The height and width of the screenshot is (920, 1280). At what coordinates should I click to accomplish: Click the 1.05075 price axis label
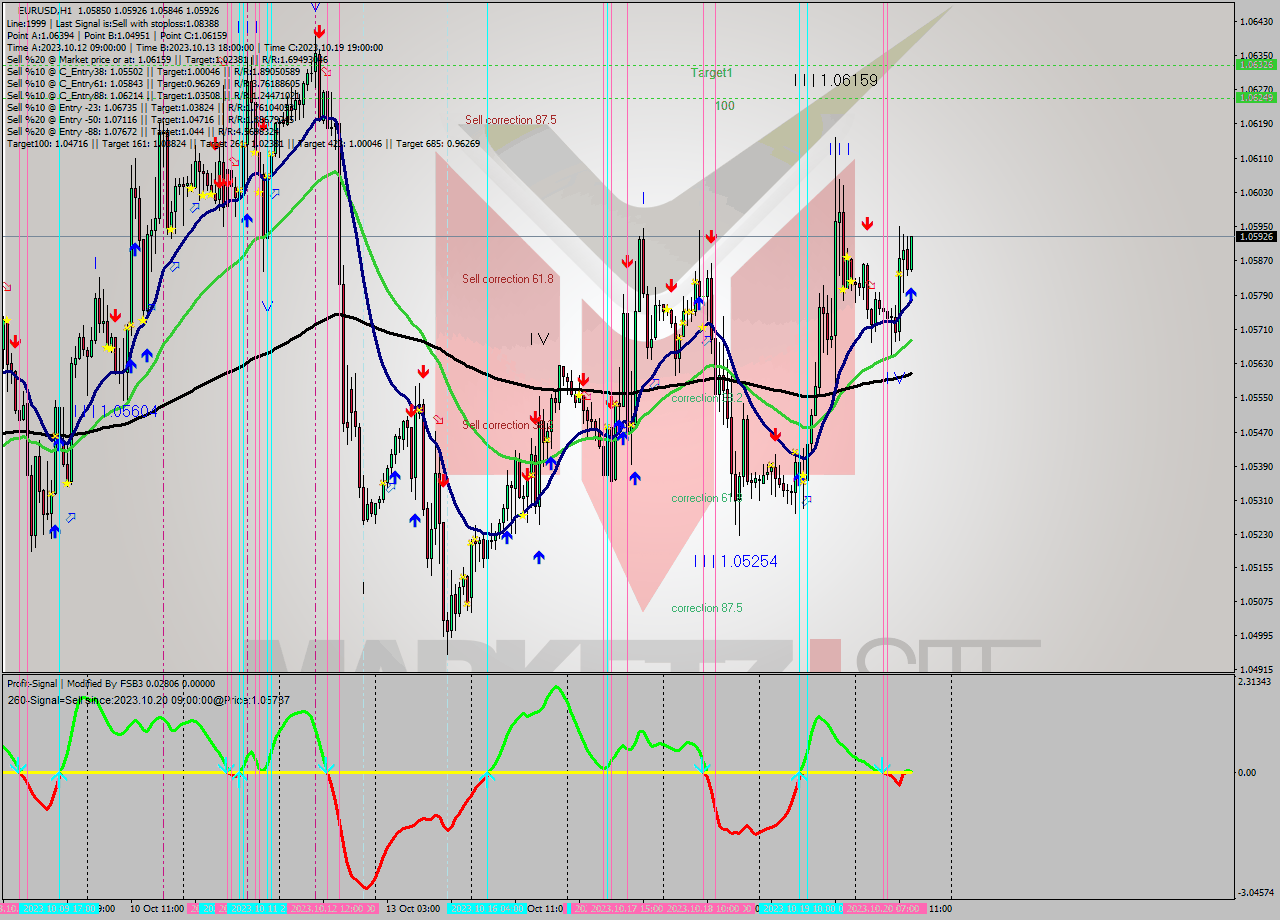pos(1256,601)
